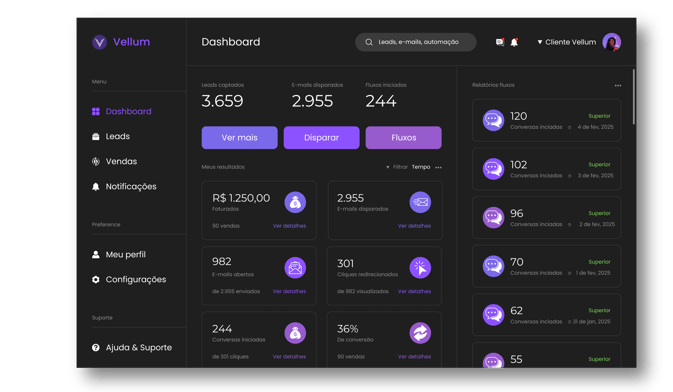The height and width of the screenshot is (392, 673).
Task: Click the Vendas coin icon
Action: click(96, 161)
